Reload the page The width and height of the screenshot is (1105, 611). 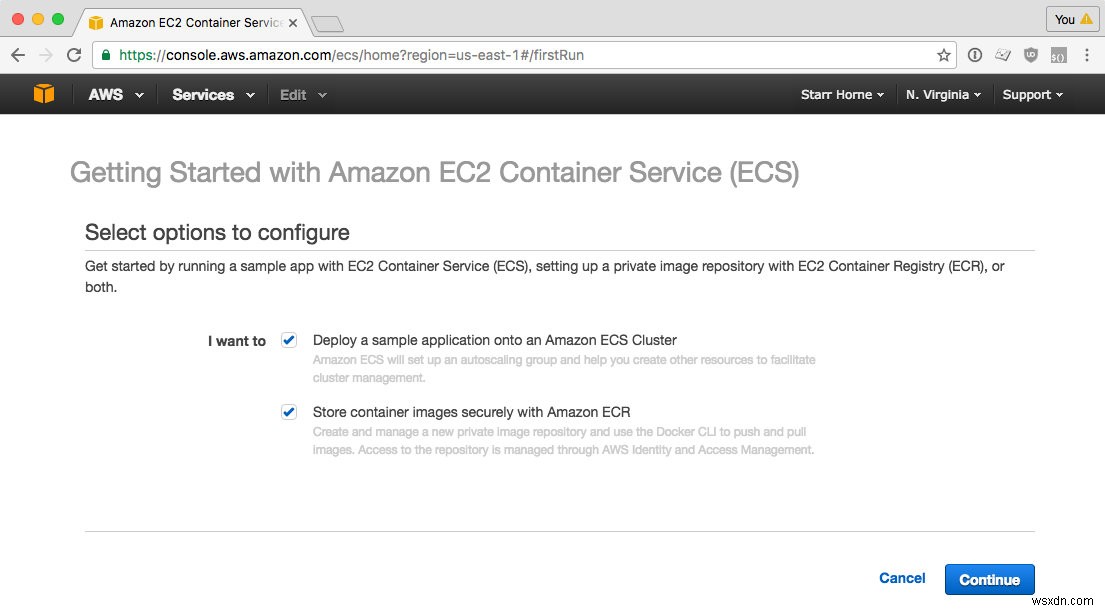coord(74,55)
